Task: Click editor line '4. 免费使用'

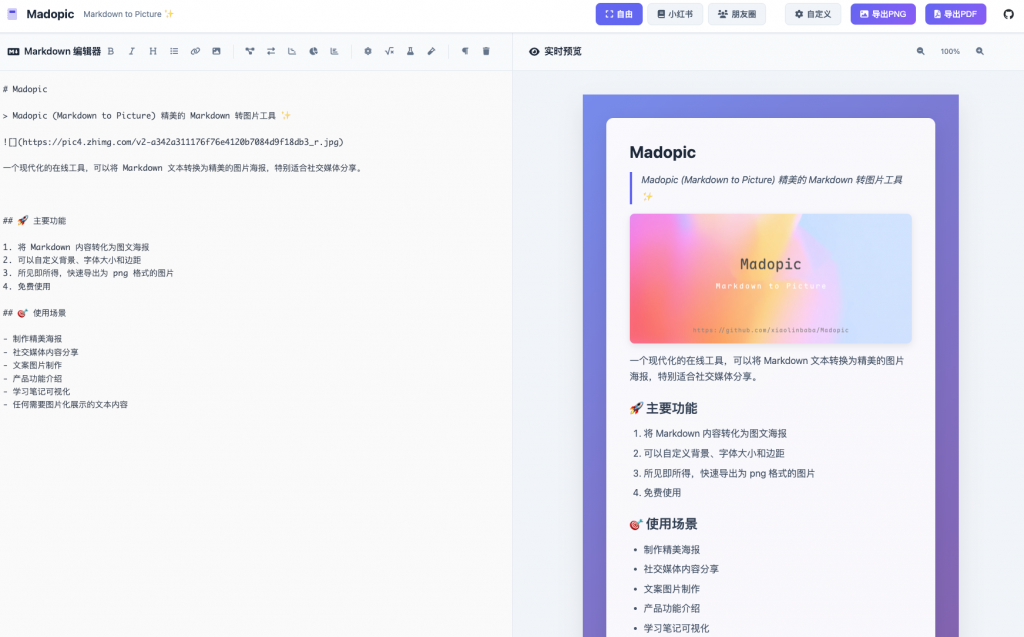Action: coord(26,286)
